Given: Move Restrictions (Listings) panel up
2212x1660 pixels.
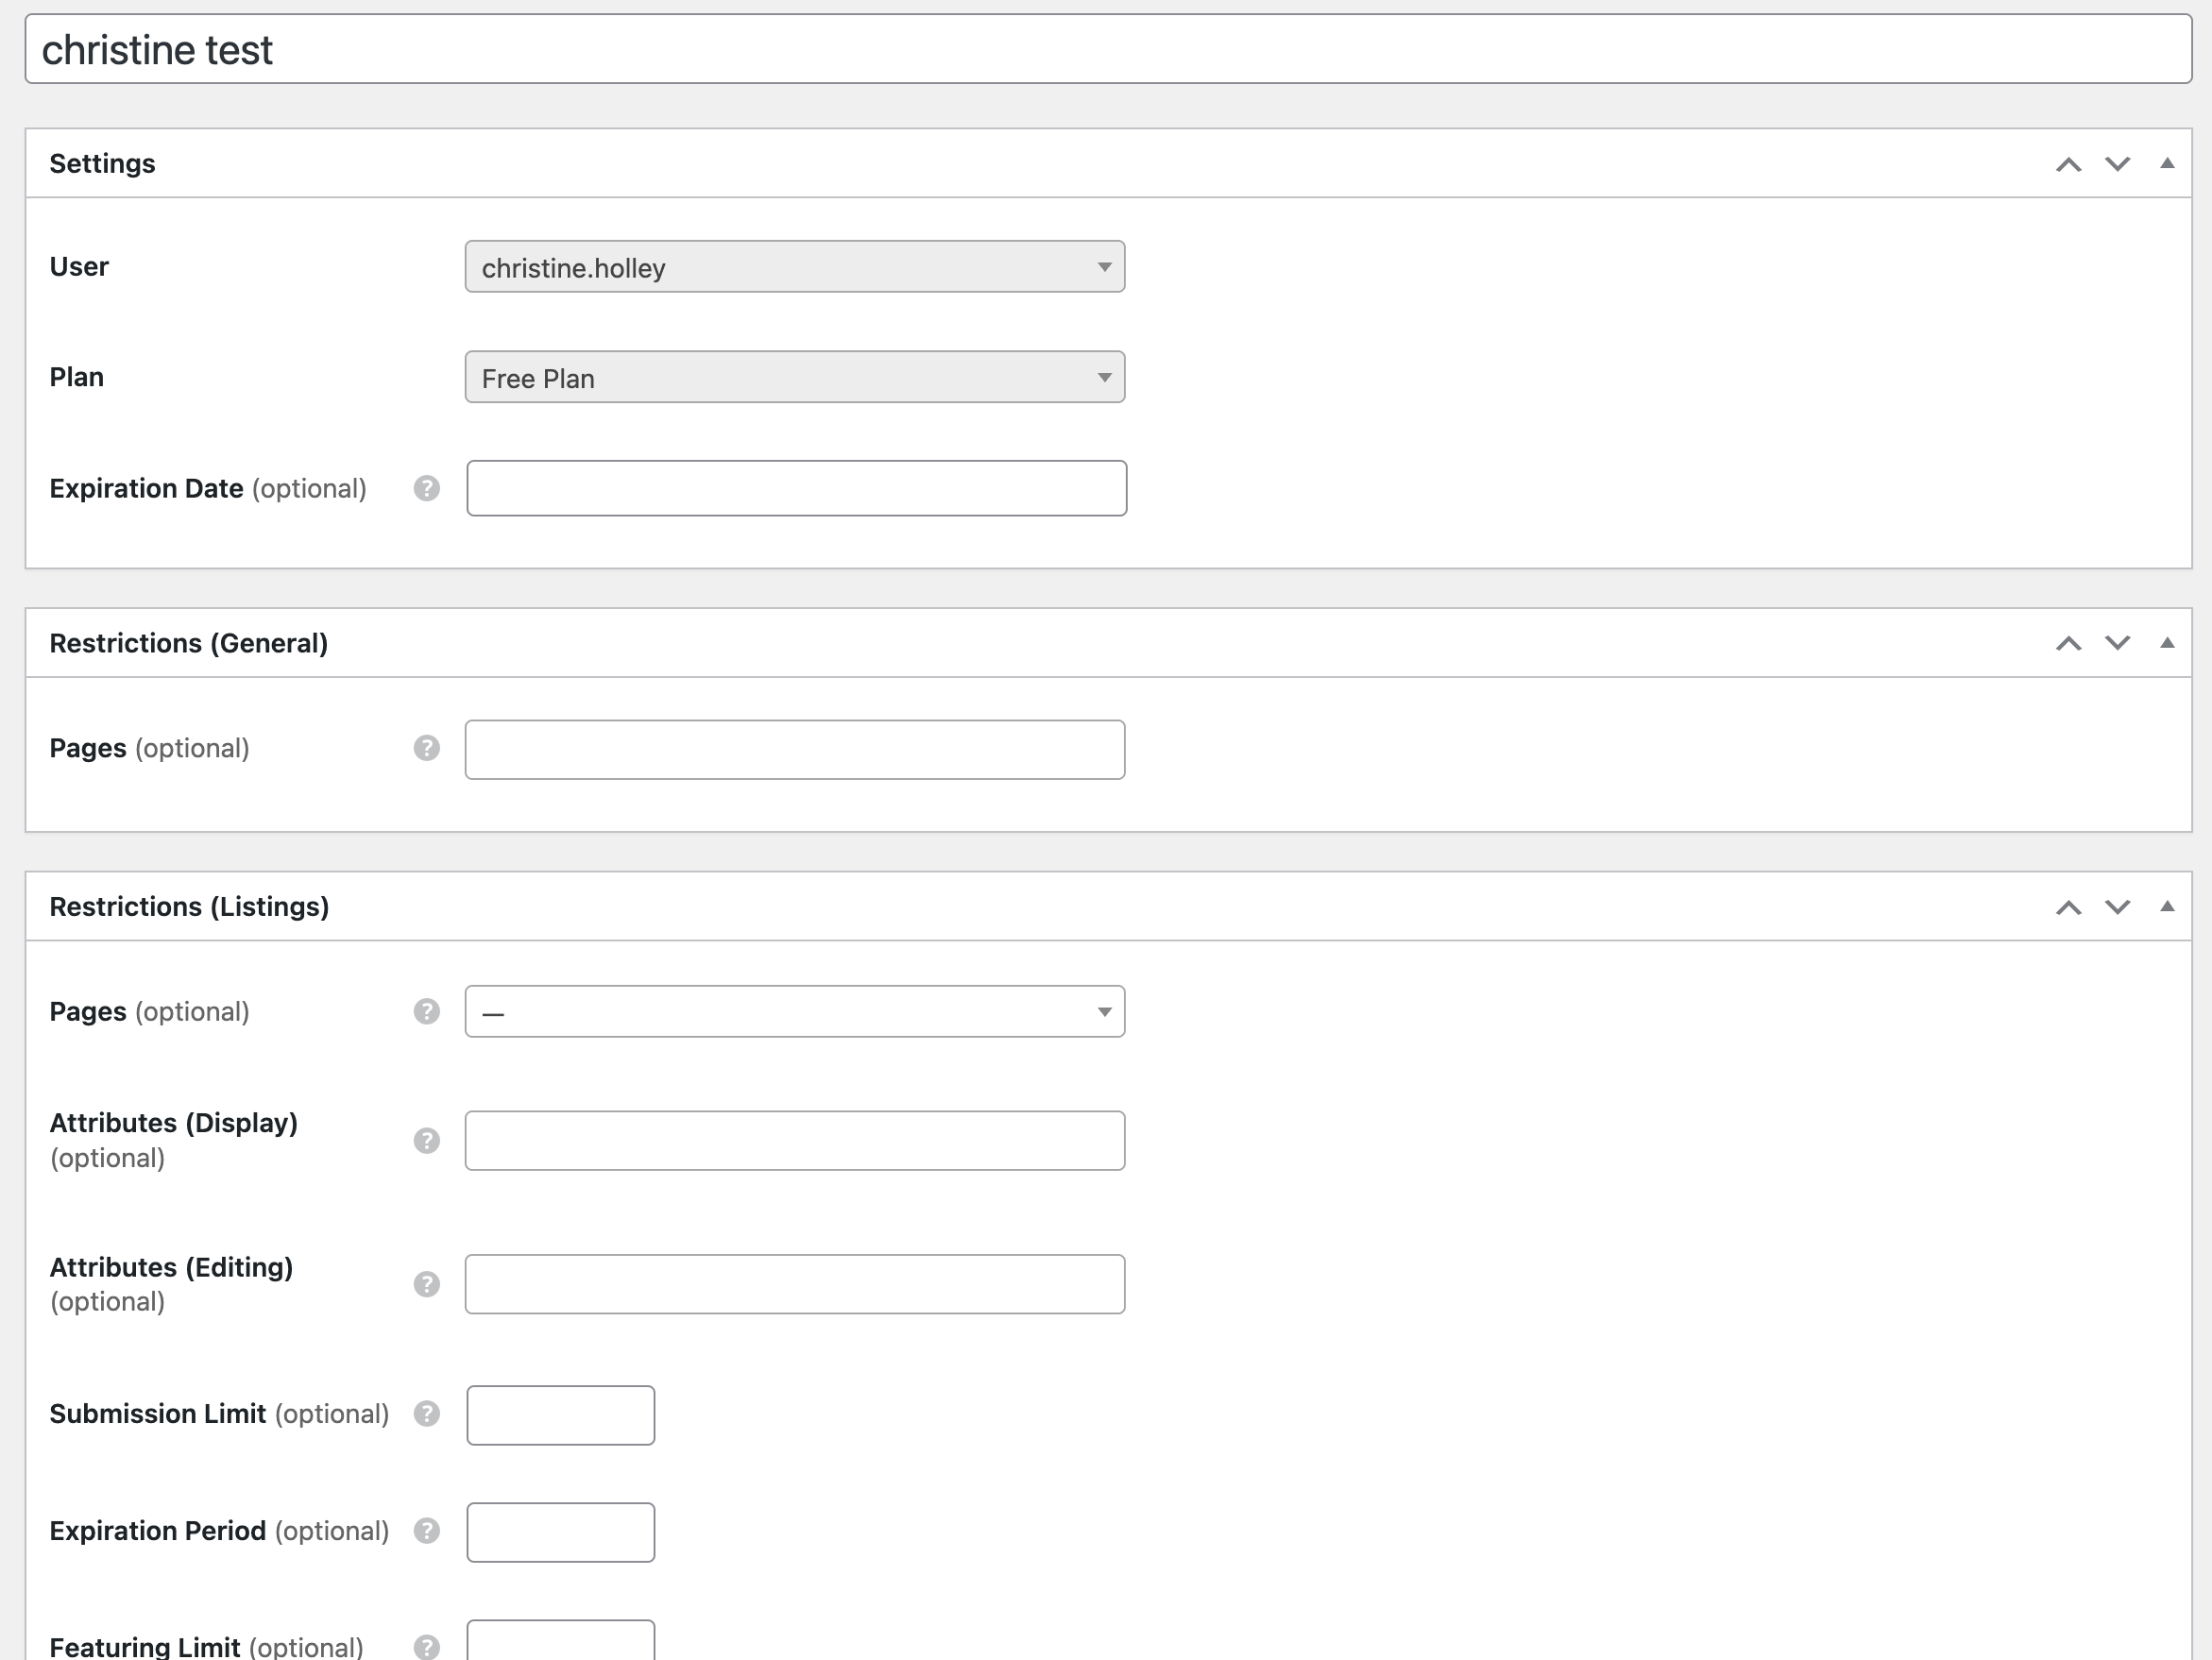Looking at the screenshot, I should (x=2068, y=907).
